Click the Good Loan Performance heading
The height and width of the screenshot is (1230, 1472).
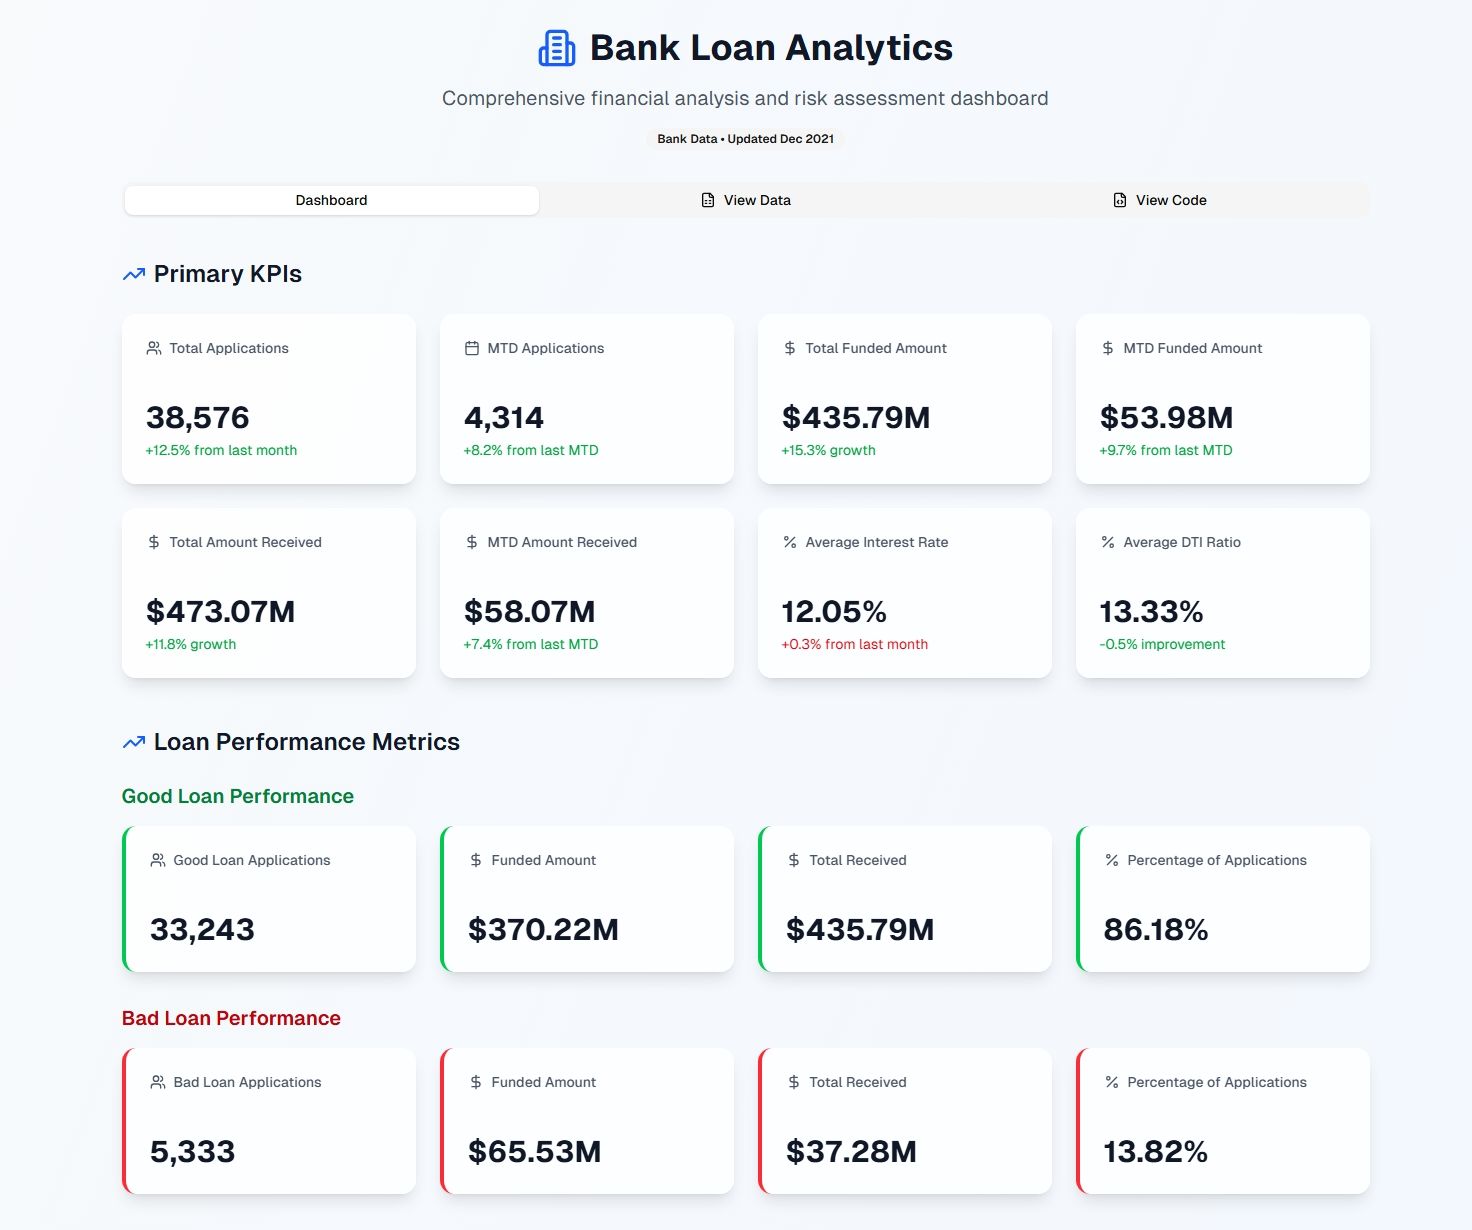[237, 796]
